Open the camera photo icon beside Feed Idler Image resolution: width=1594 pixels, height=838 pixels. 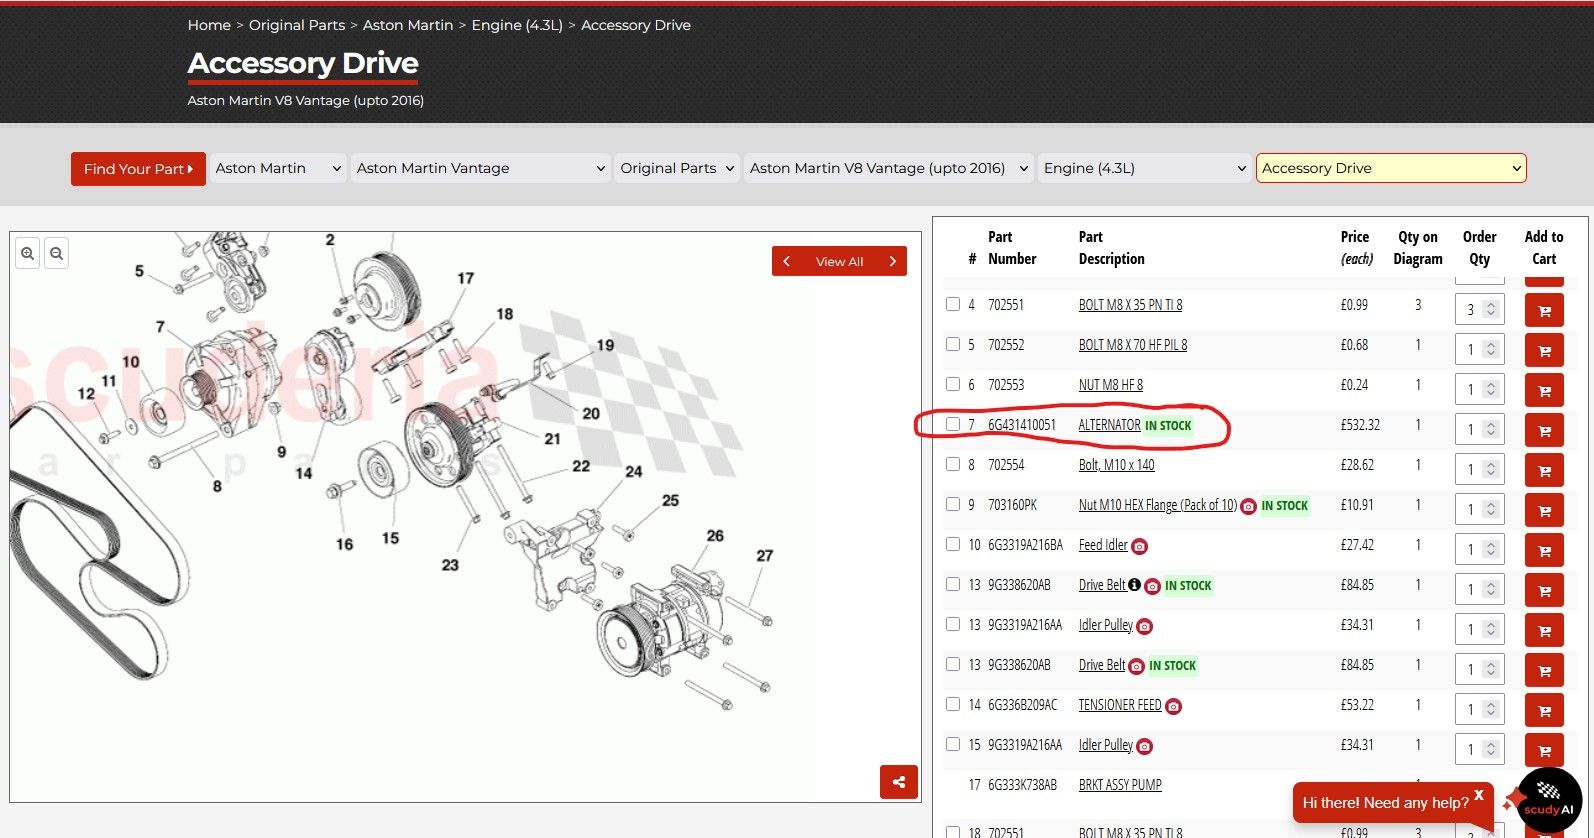1140,546
